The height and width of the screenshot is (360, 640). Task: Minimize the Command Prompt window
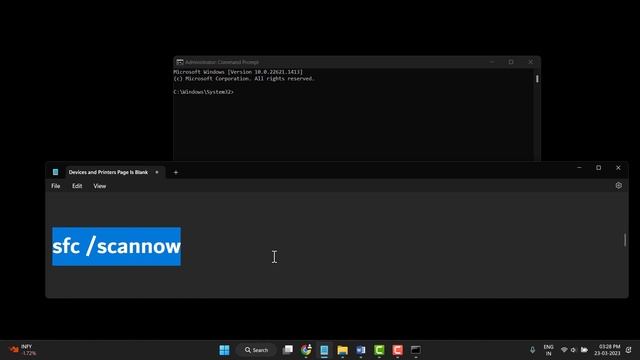[x=492, y=62]
